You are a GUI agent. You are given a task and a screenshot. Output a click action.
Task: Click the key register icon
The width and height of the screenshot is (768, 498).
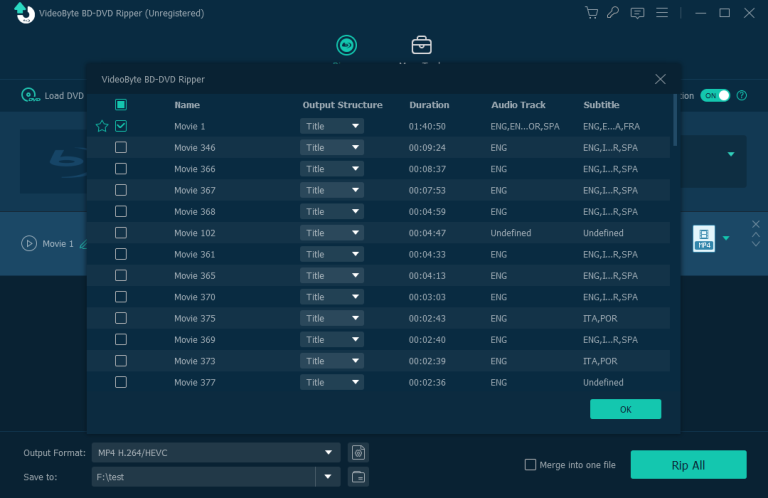(x=613, y=13)
